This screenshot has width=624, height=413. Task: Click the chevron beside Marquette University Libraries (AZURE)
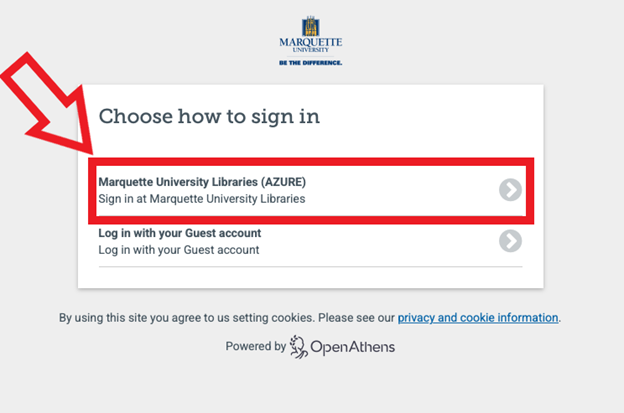coord(510,190)
